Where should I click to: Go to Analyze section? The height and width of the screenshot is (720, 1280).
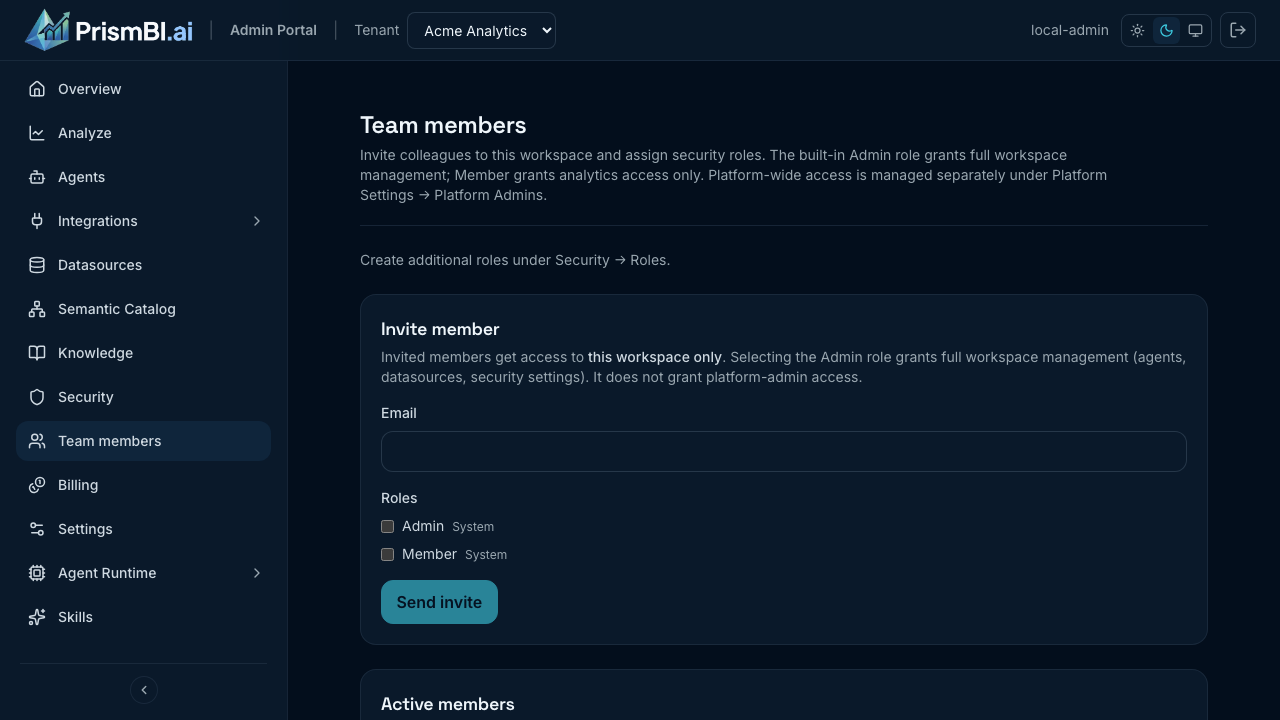(143, 133)
